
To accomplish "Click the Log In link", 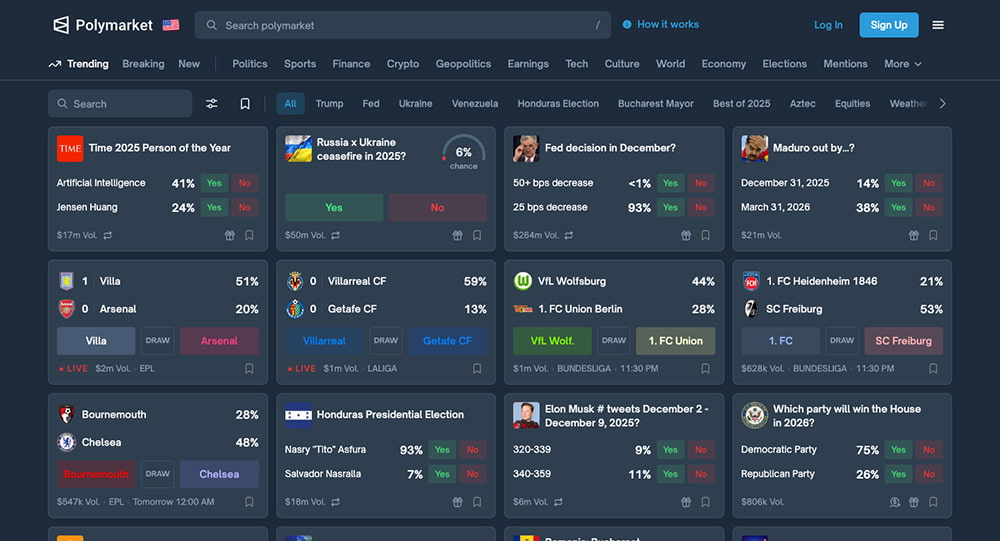I will 828,25.
